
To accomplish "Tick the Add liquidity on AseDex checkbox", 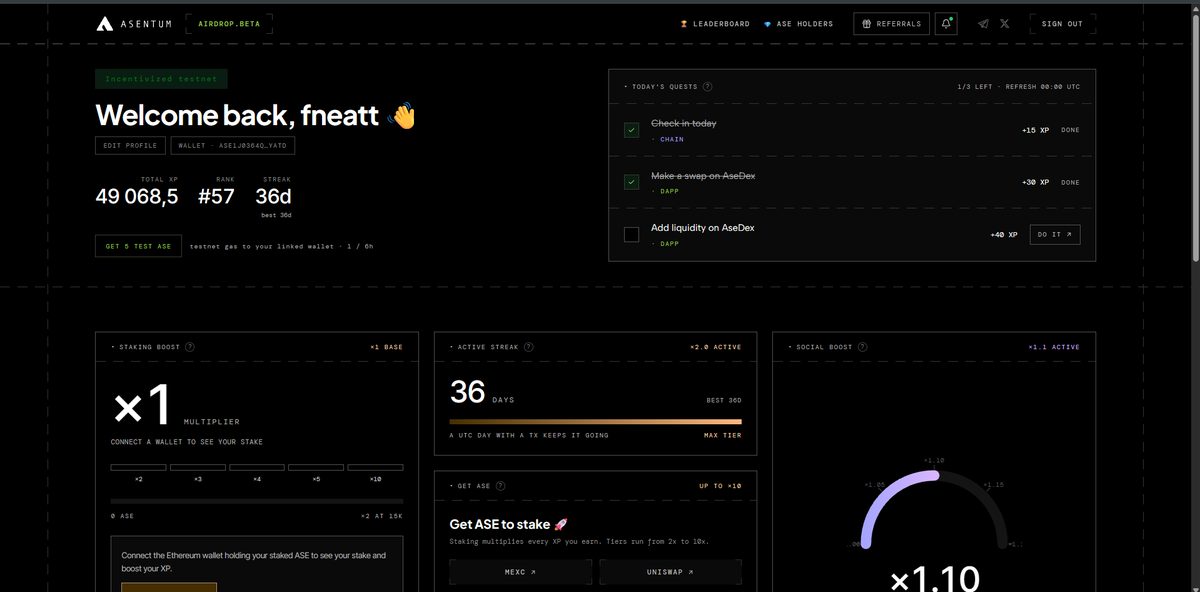I will 631,235.
